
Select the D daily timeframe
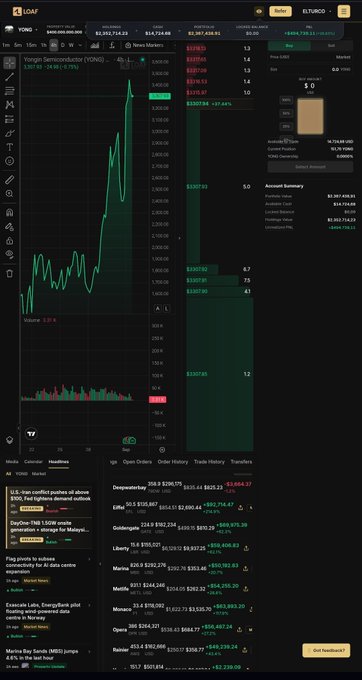coord(62,45)
